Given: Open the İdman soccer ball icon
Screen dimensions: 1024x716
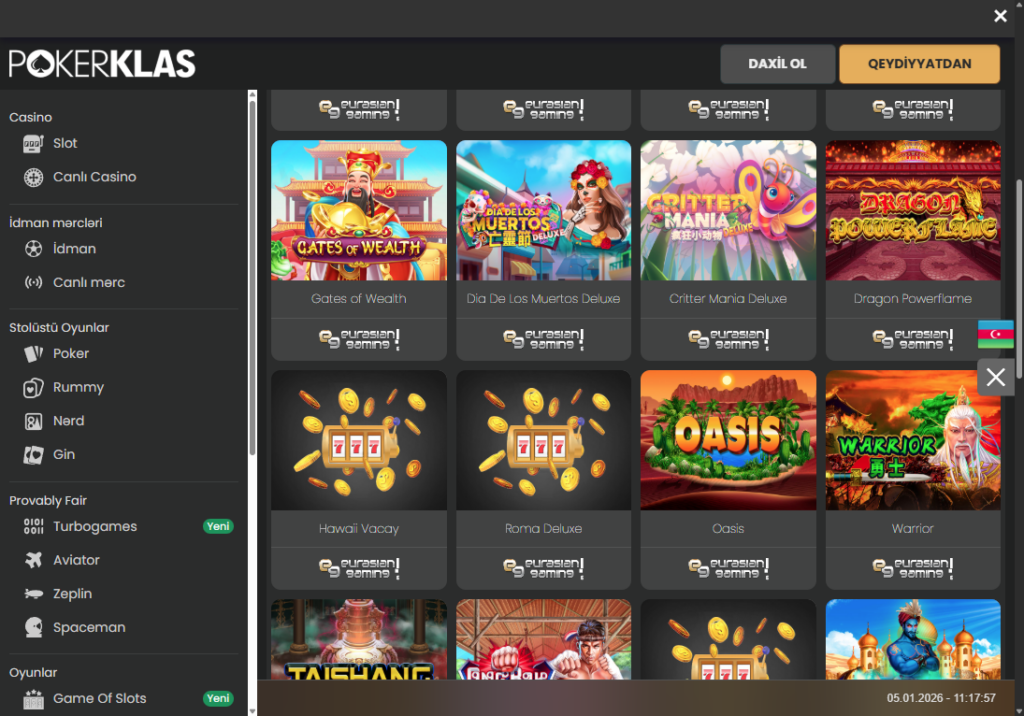Looking at the screenshot, I should 33,249.
